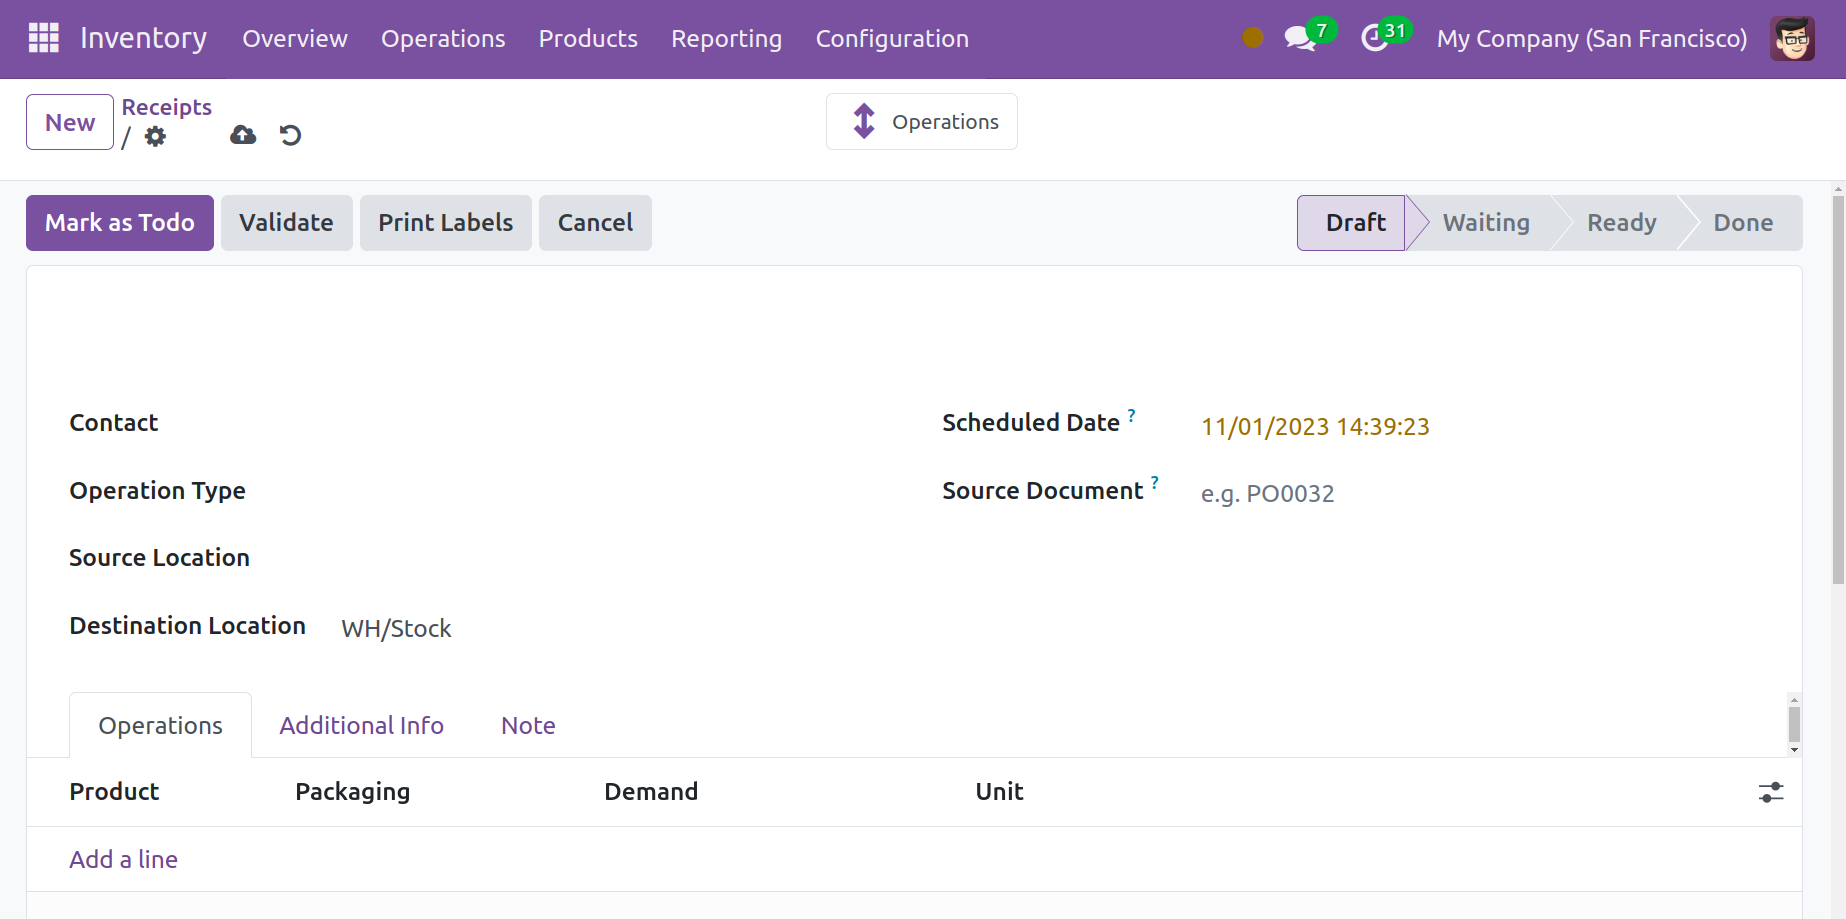This screenshot has width=1846, height=919.
Task: Open the apps grid menu
Action: [x=43, y=38]
